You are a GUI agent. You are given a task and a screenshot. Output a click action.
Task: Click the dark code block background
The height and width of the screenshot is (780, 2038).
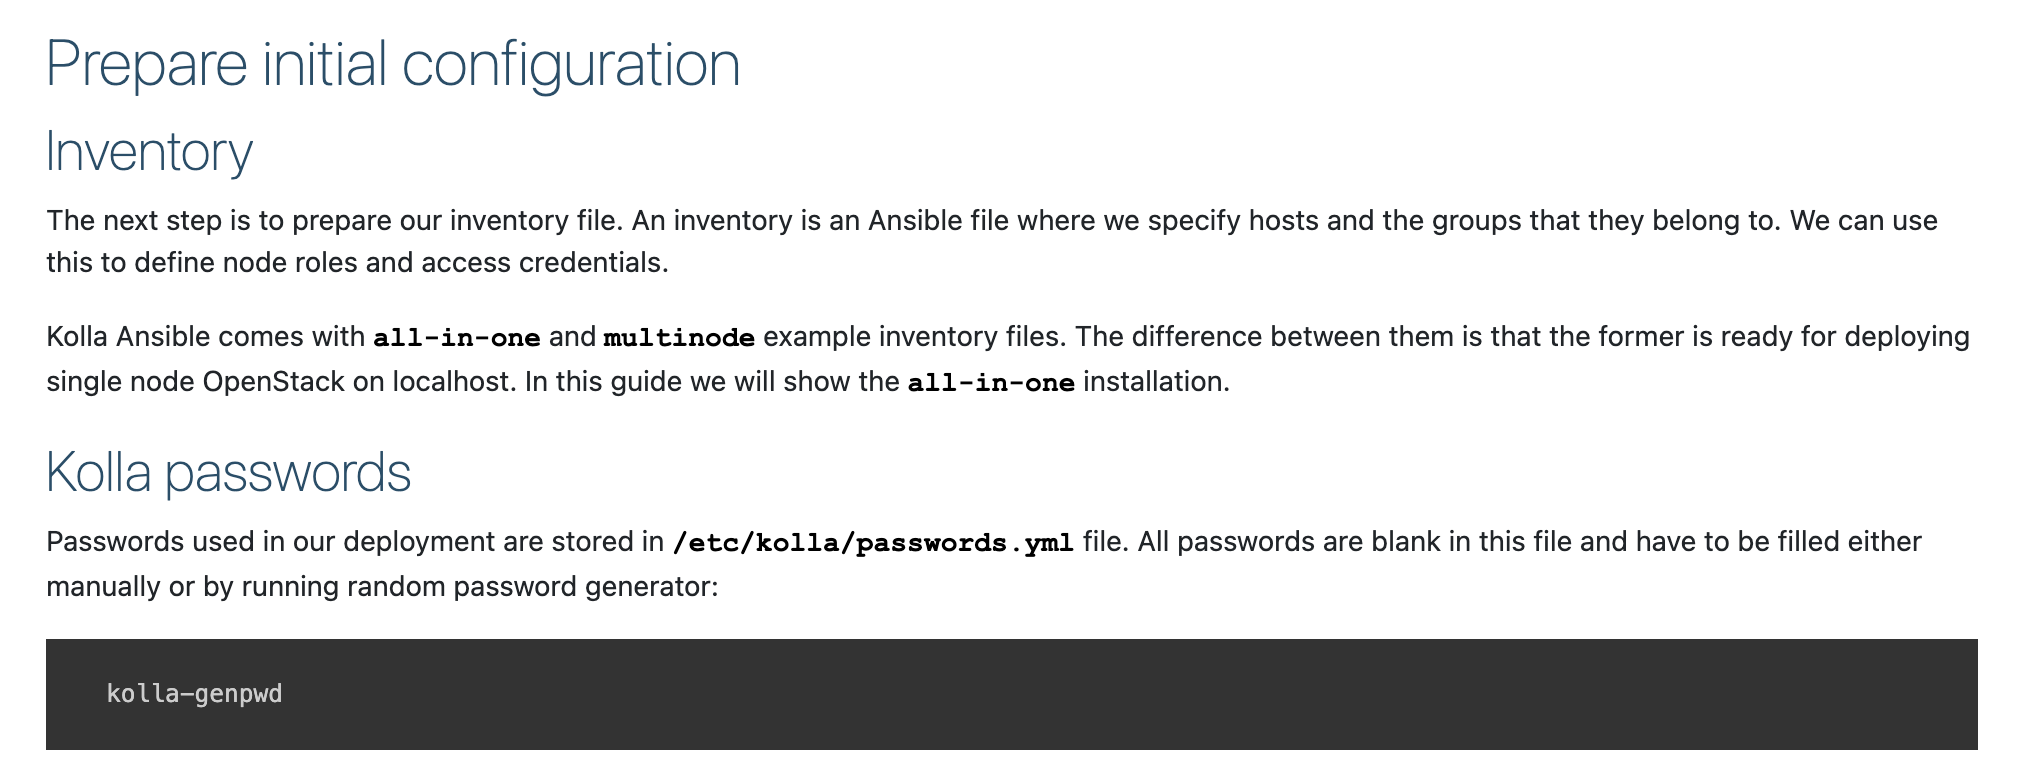coord(1011,694)
